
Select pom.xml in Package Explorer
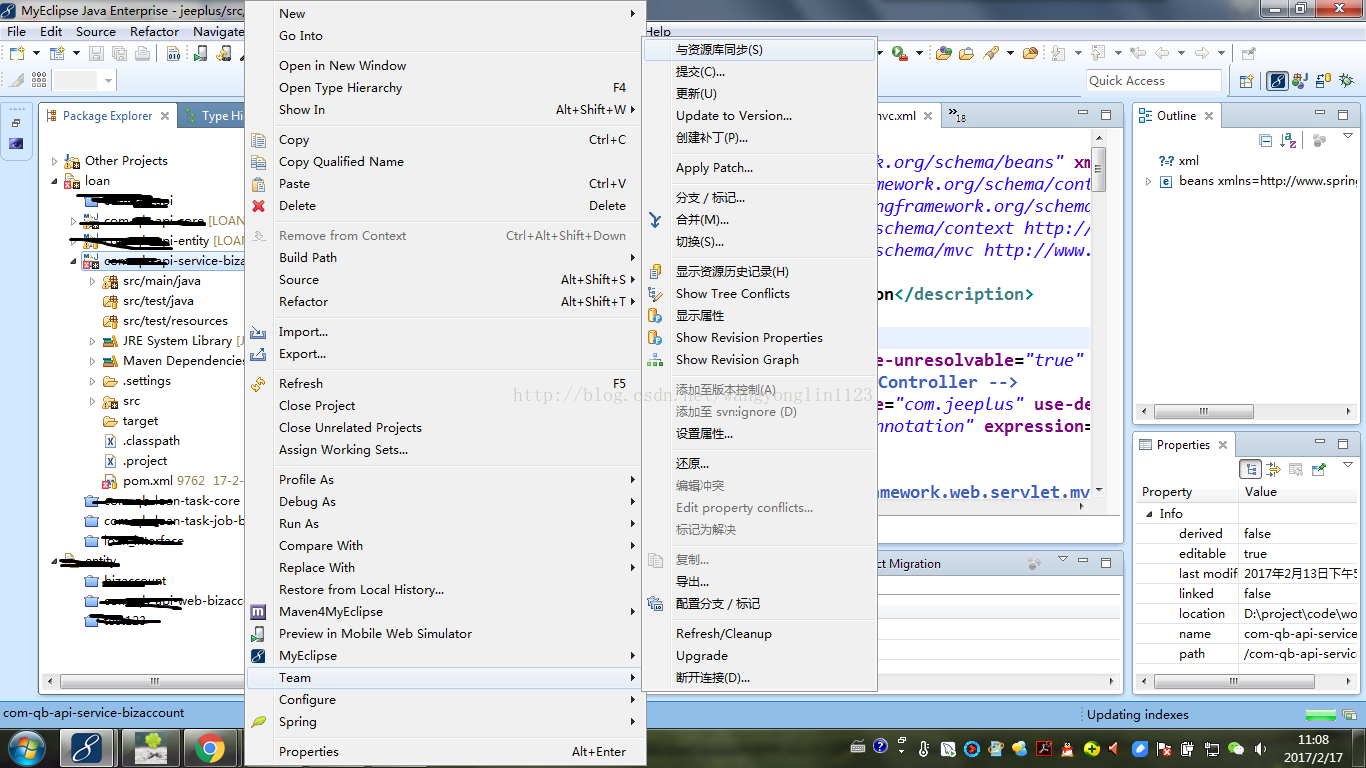click(x=147, y=481)
